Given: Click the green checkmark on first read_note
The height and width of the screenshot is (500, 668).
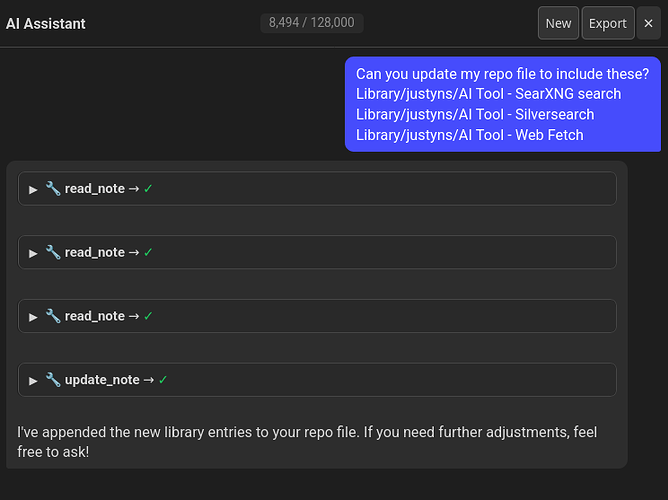Looking at the screenshot, I should pos(148,188).
